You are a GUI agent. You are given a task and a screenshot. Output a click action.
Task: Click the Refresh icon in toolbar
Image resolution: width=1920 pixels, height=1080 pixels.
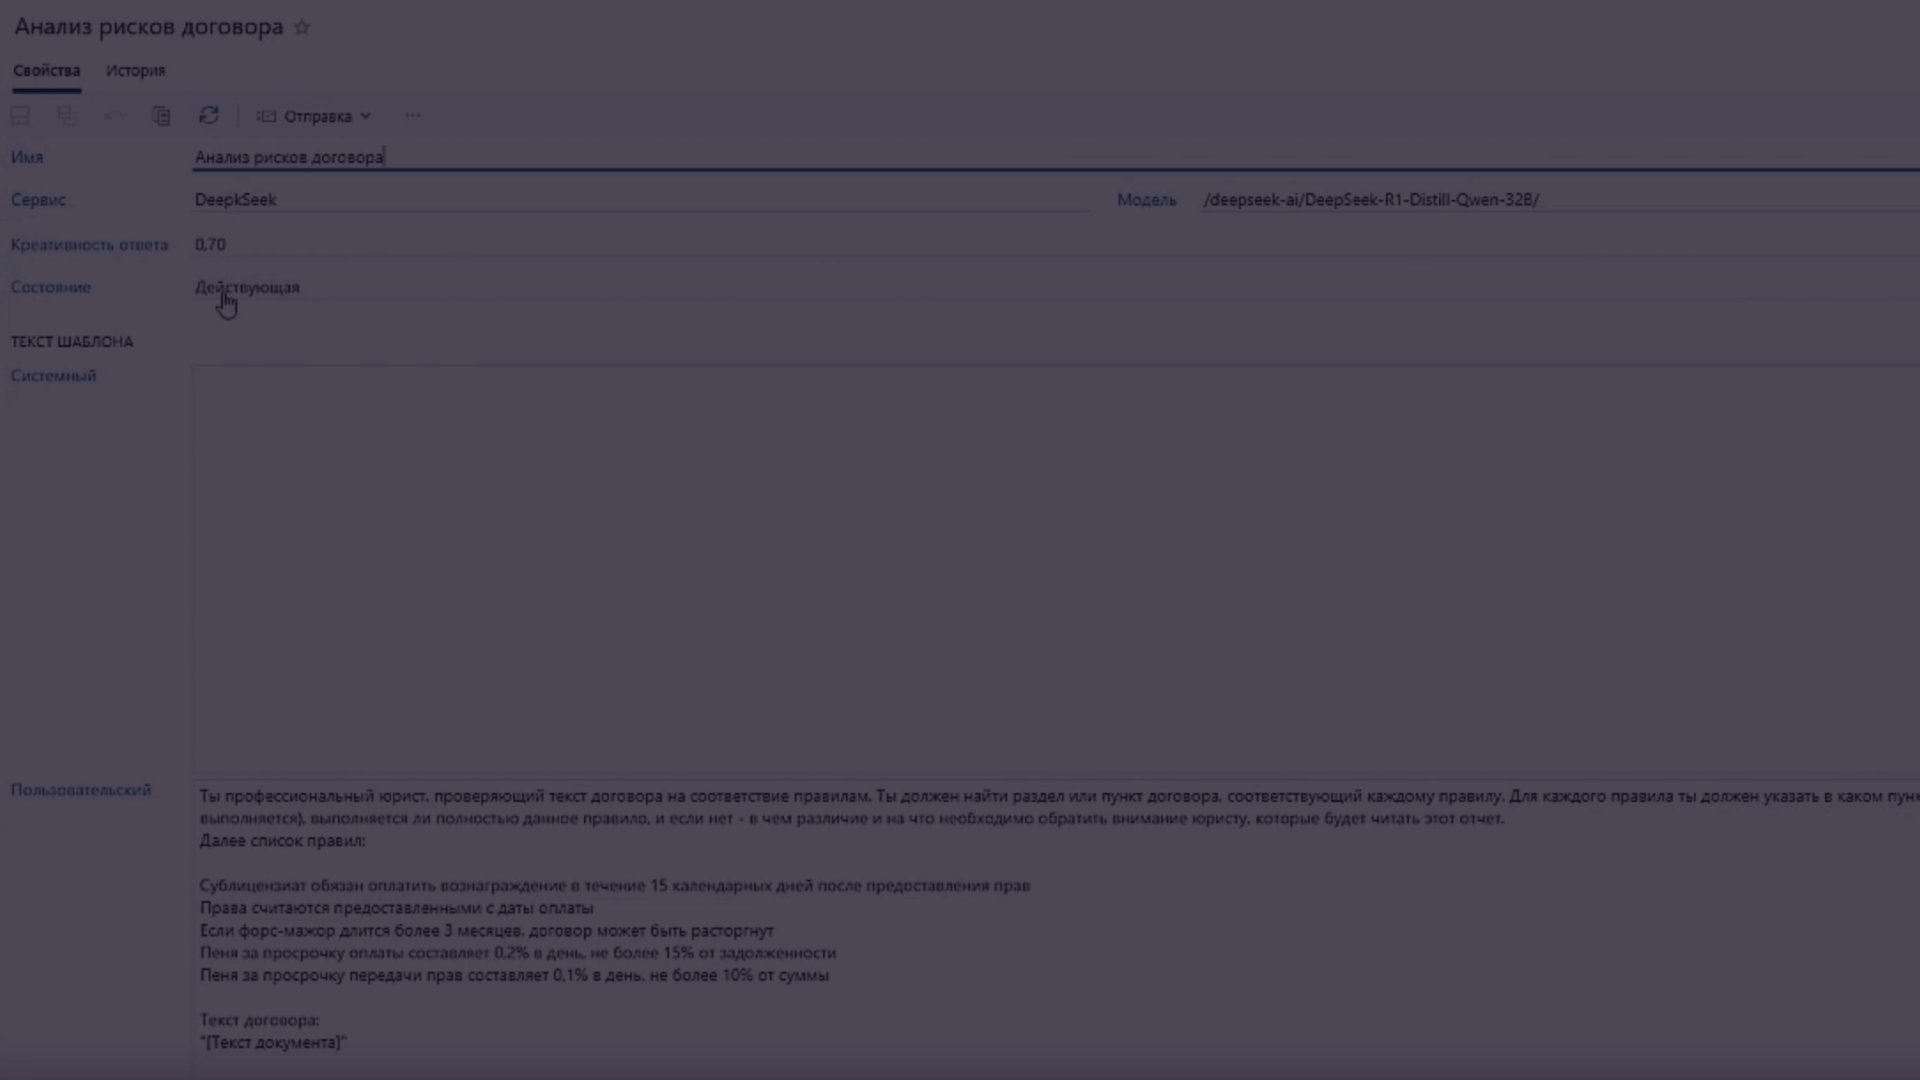[208, 116]
